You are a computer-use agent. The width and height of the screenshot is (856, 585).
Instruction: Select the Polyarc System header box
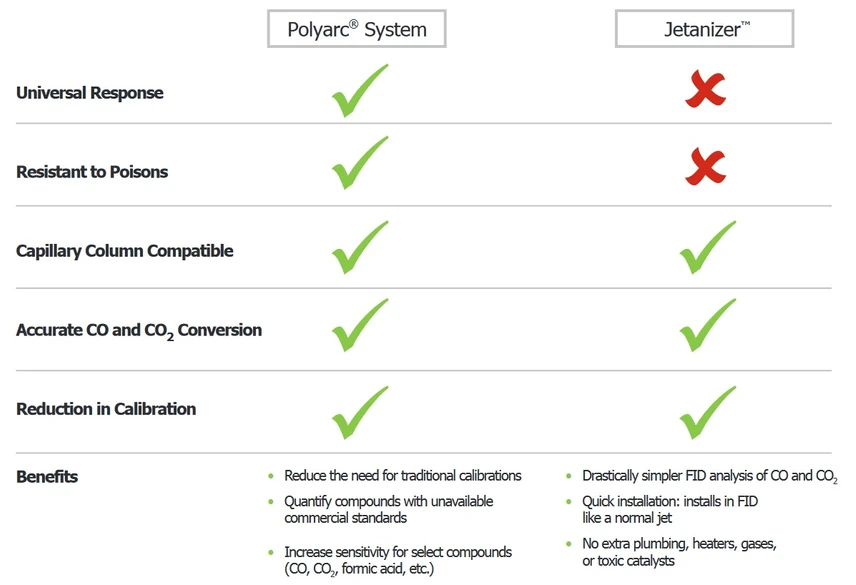(x=356, y=29)
